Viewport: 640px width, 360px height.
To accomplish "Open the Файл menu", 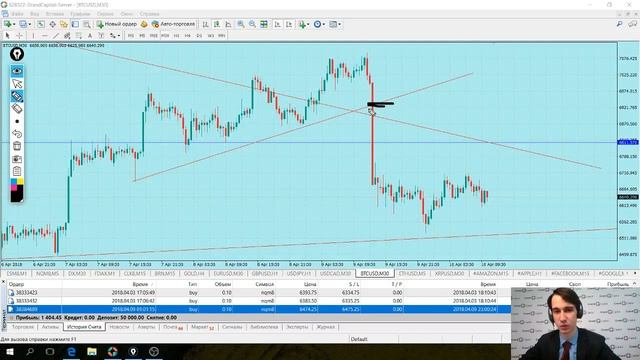I will pyautogui.click(x=17, y=14).
